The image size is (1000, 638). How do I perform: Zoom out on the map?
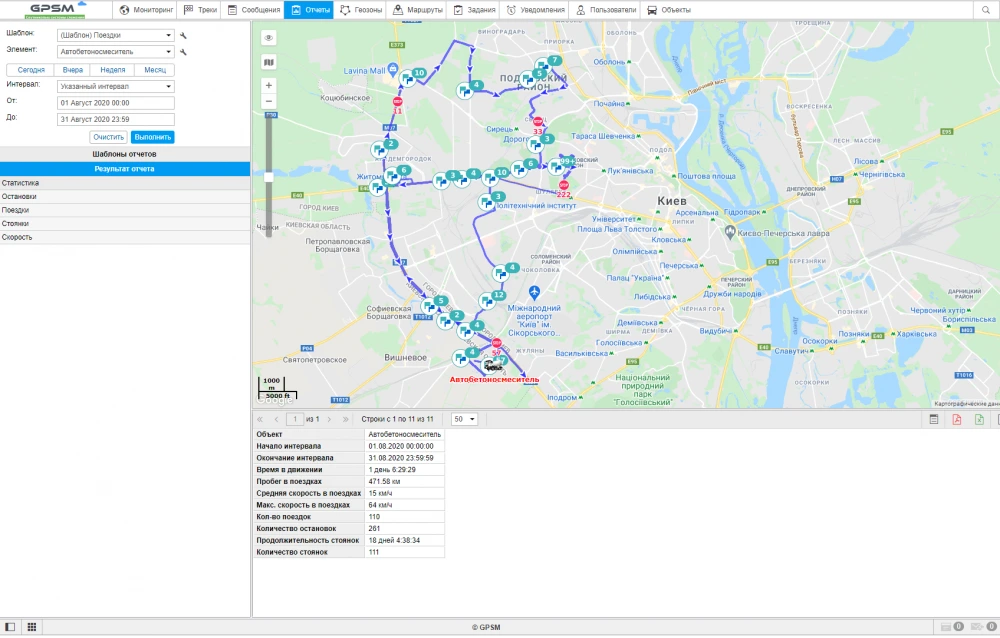269,103
